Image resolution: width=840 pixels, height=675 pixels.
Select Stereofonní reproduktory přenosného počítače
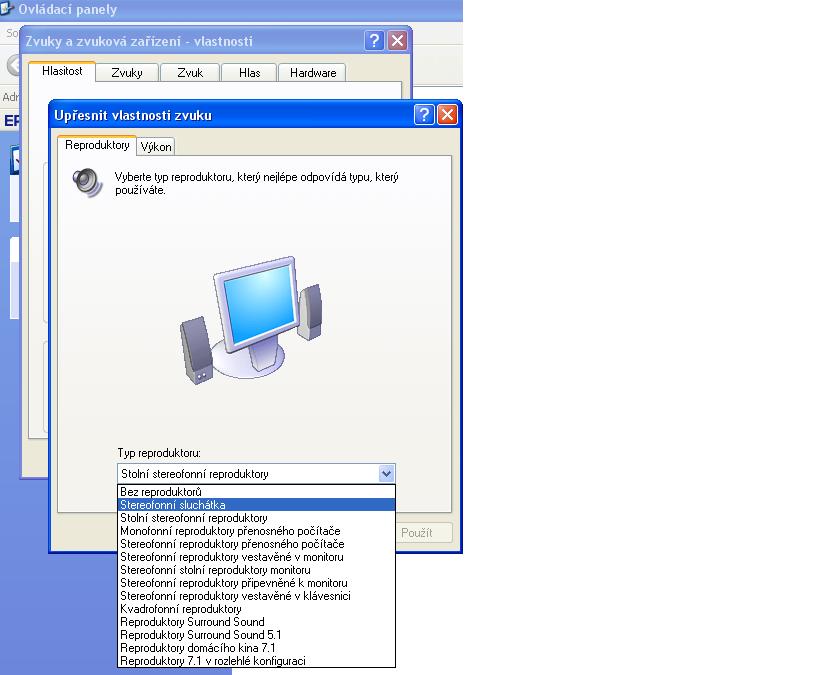(256, 544)
